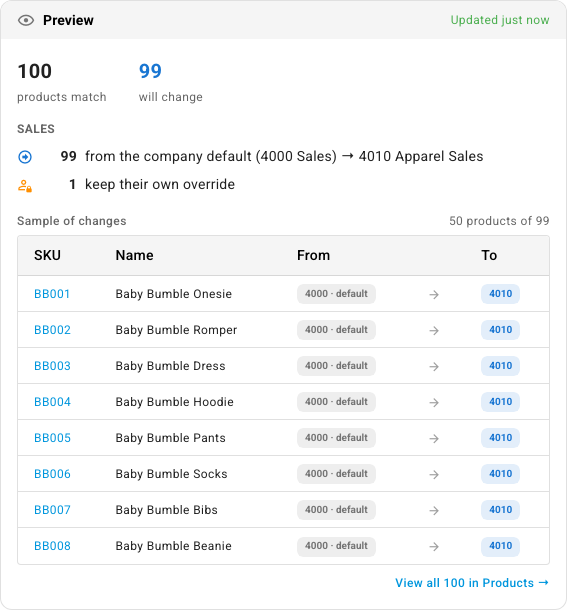
Task: Click 4000 · default badge in BB007 row
Action: [x=336, y=510]
